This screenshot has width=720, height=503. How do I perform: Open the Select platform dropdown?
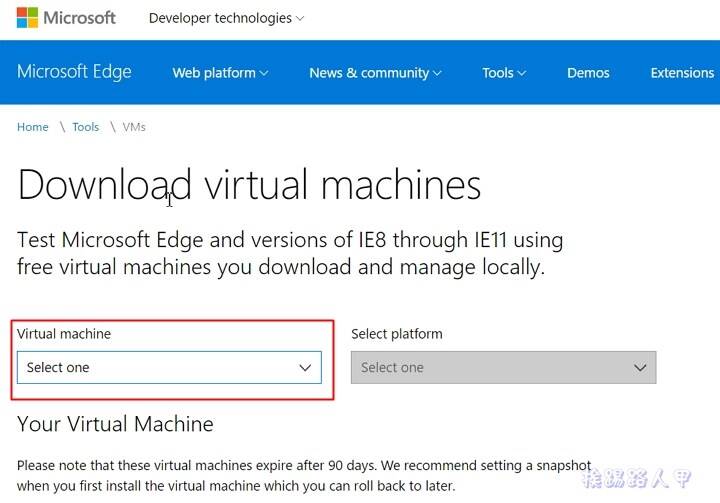pos(503,367)
